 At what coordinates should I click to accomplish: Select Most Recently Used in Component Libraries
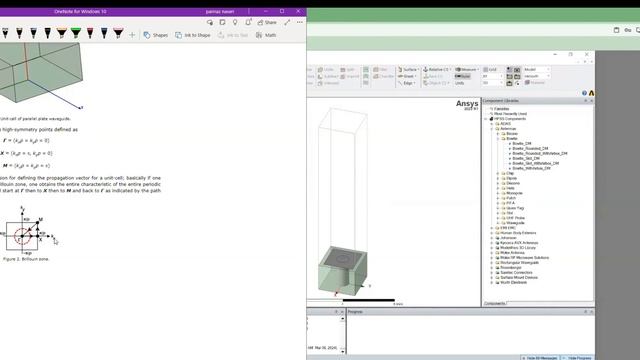pyautogui.click(x=510, y=114)
